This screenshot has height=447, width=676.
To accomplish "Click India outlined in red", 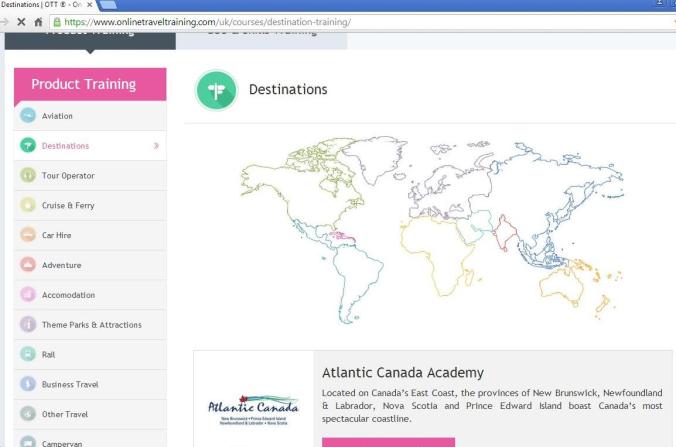I will 504,233.
